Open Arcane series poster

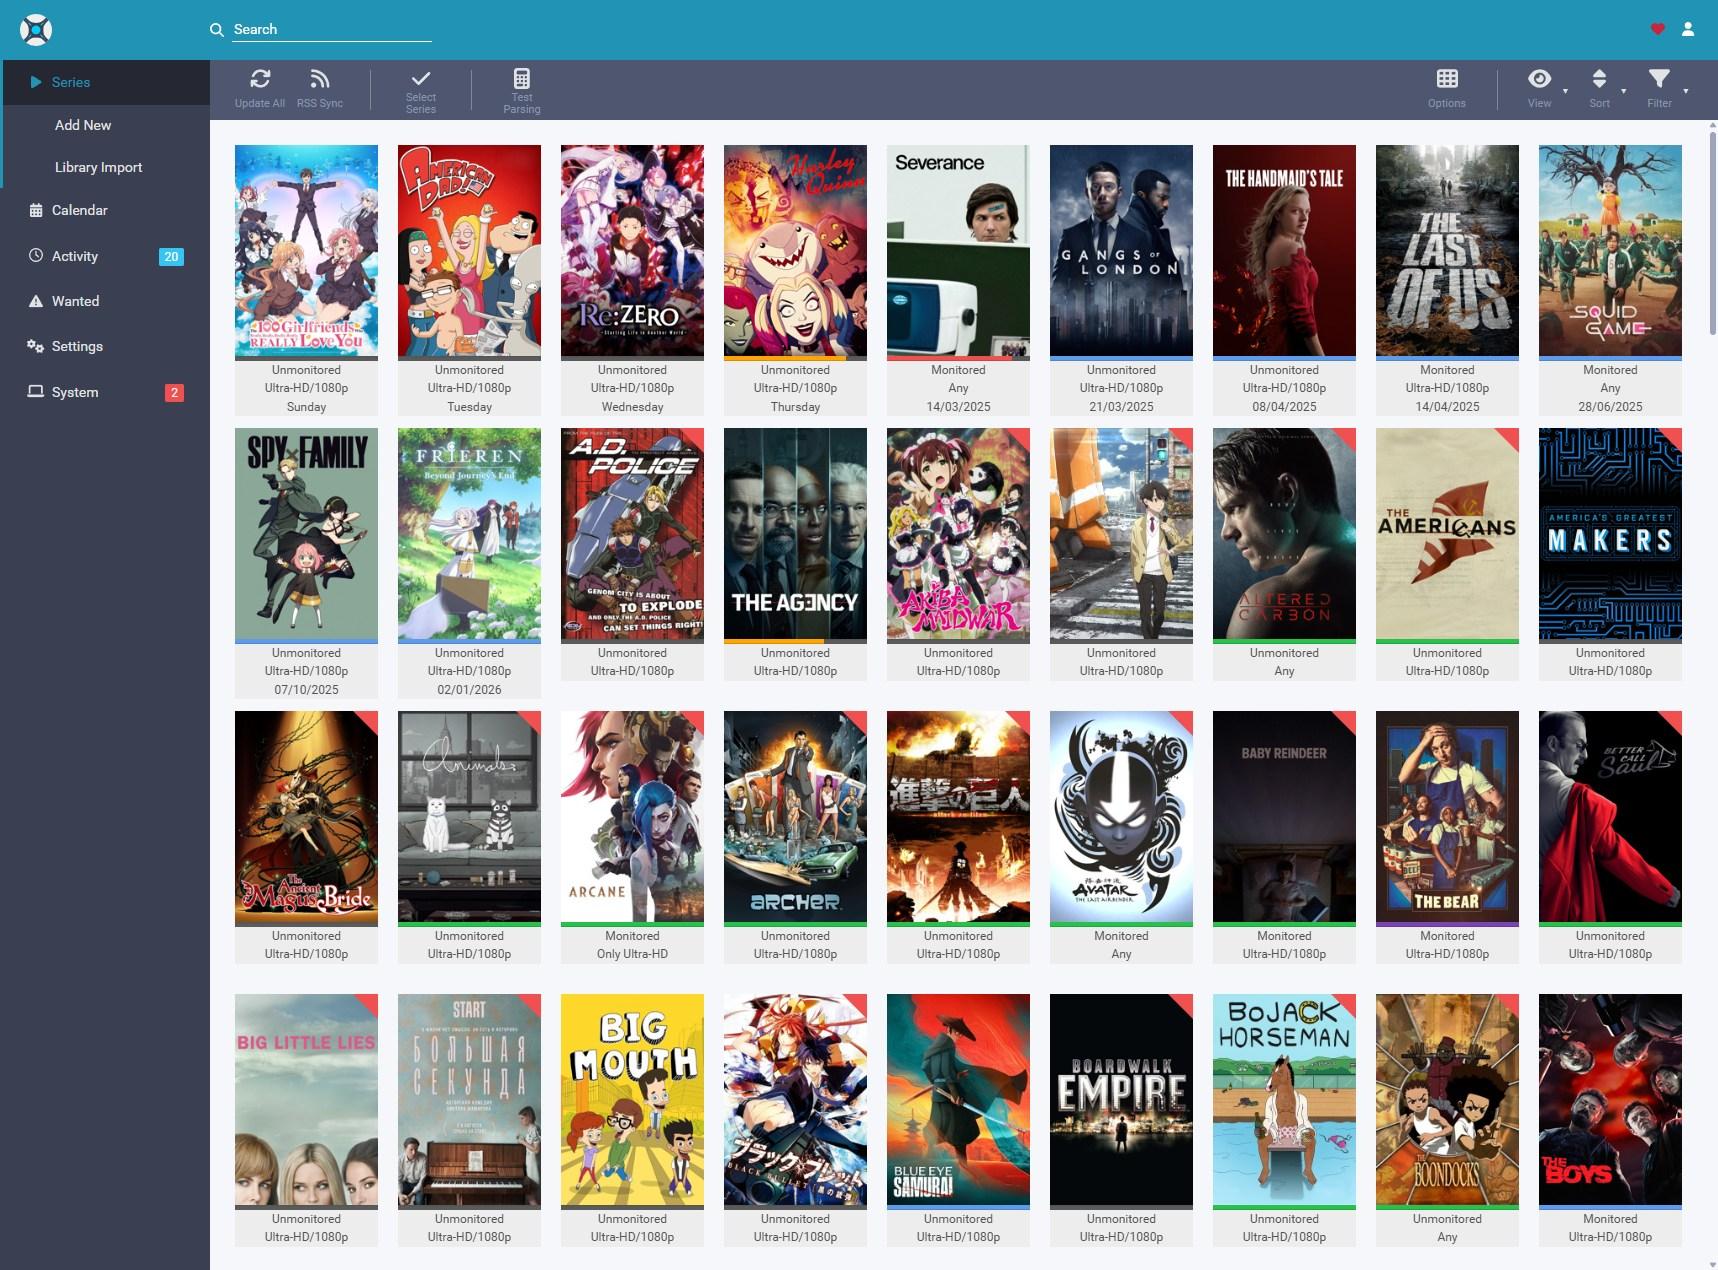pyautogui.click(x=632, y=816)
